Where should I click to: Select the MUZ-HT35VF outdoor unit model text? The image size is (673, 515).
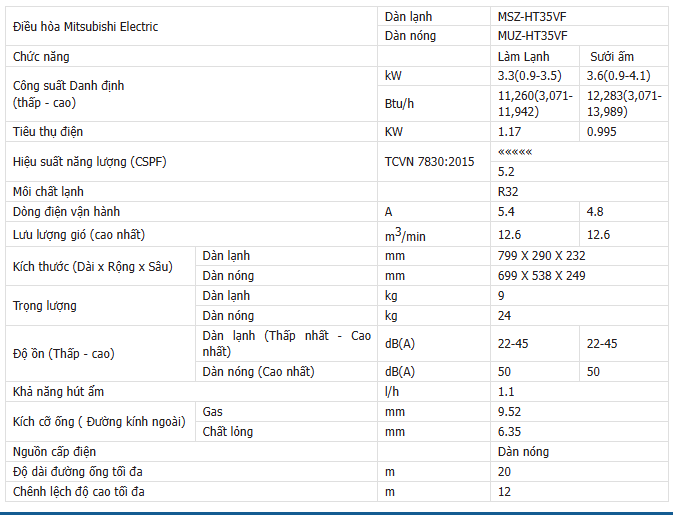click(x=532, y=36)
